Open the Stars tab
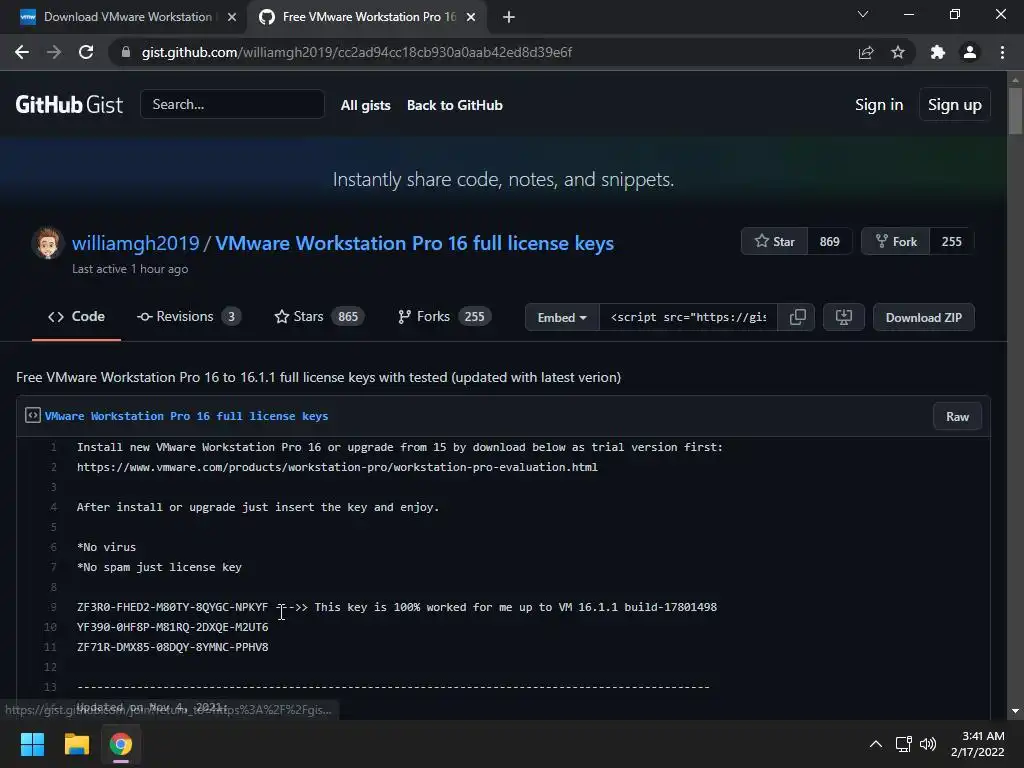This screenshot has width=1024, height=768. [x=319, y=317]
